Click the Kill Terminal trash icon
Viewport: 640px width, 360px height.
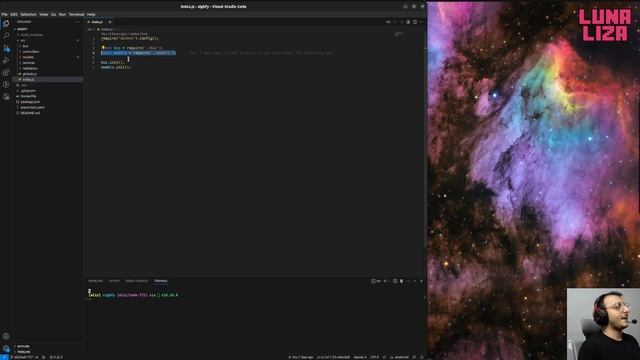click(x=402, y=281)
